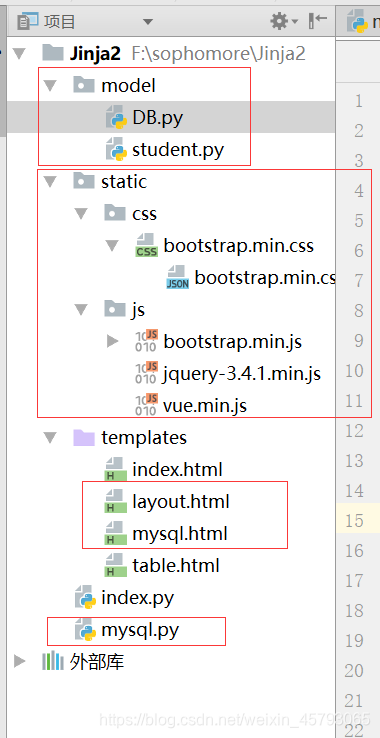Select the model folder name

click(x=128, y=86)
